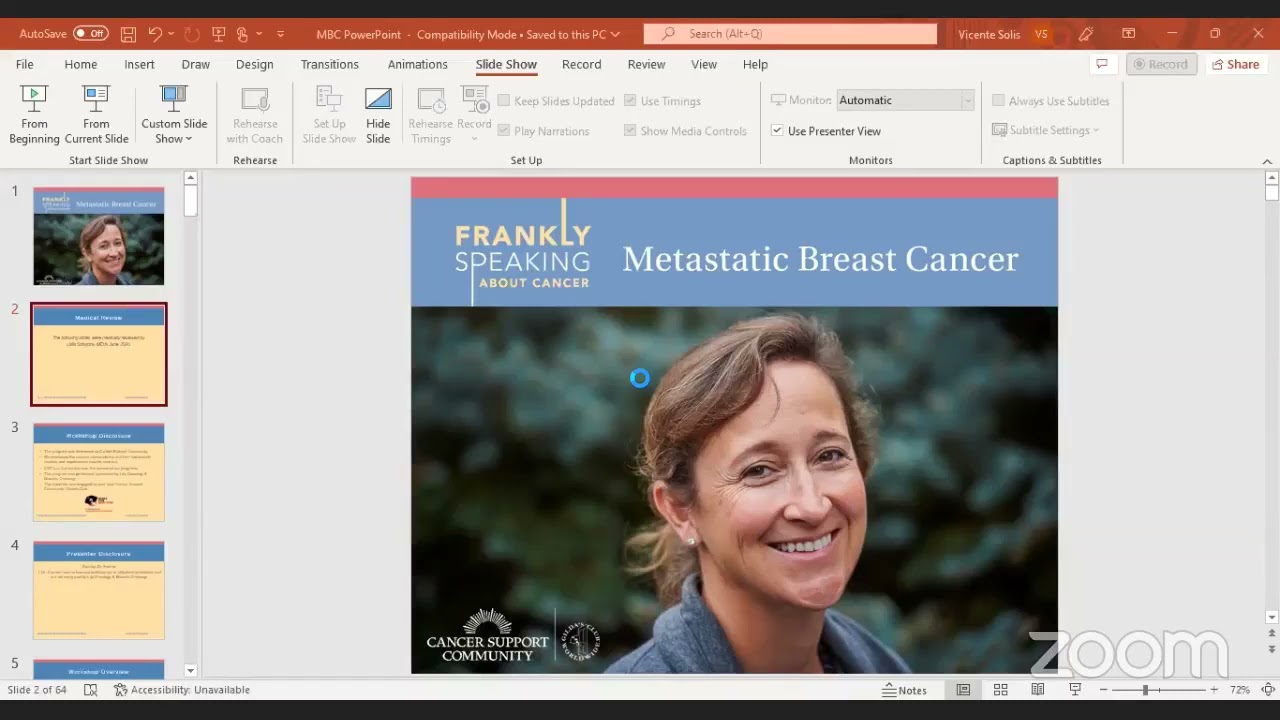Switch to the Design tab
This screenshot has height=720, width=1280.
tap(254, 64)
